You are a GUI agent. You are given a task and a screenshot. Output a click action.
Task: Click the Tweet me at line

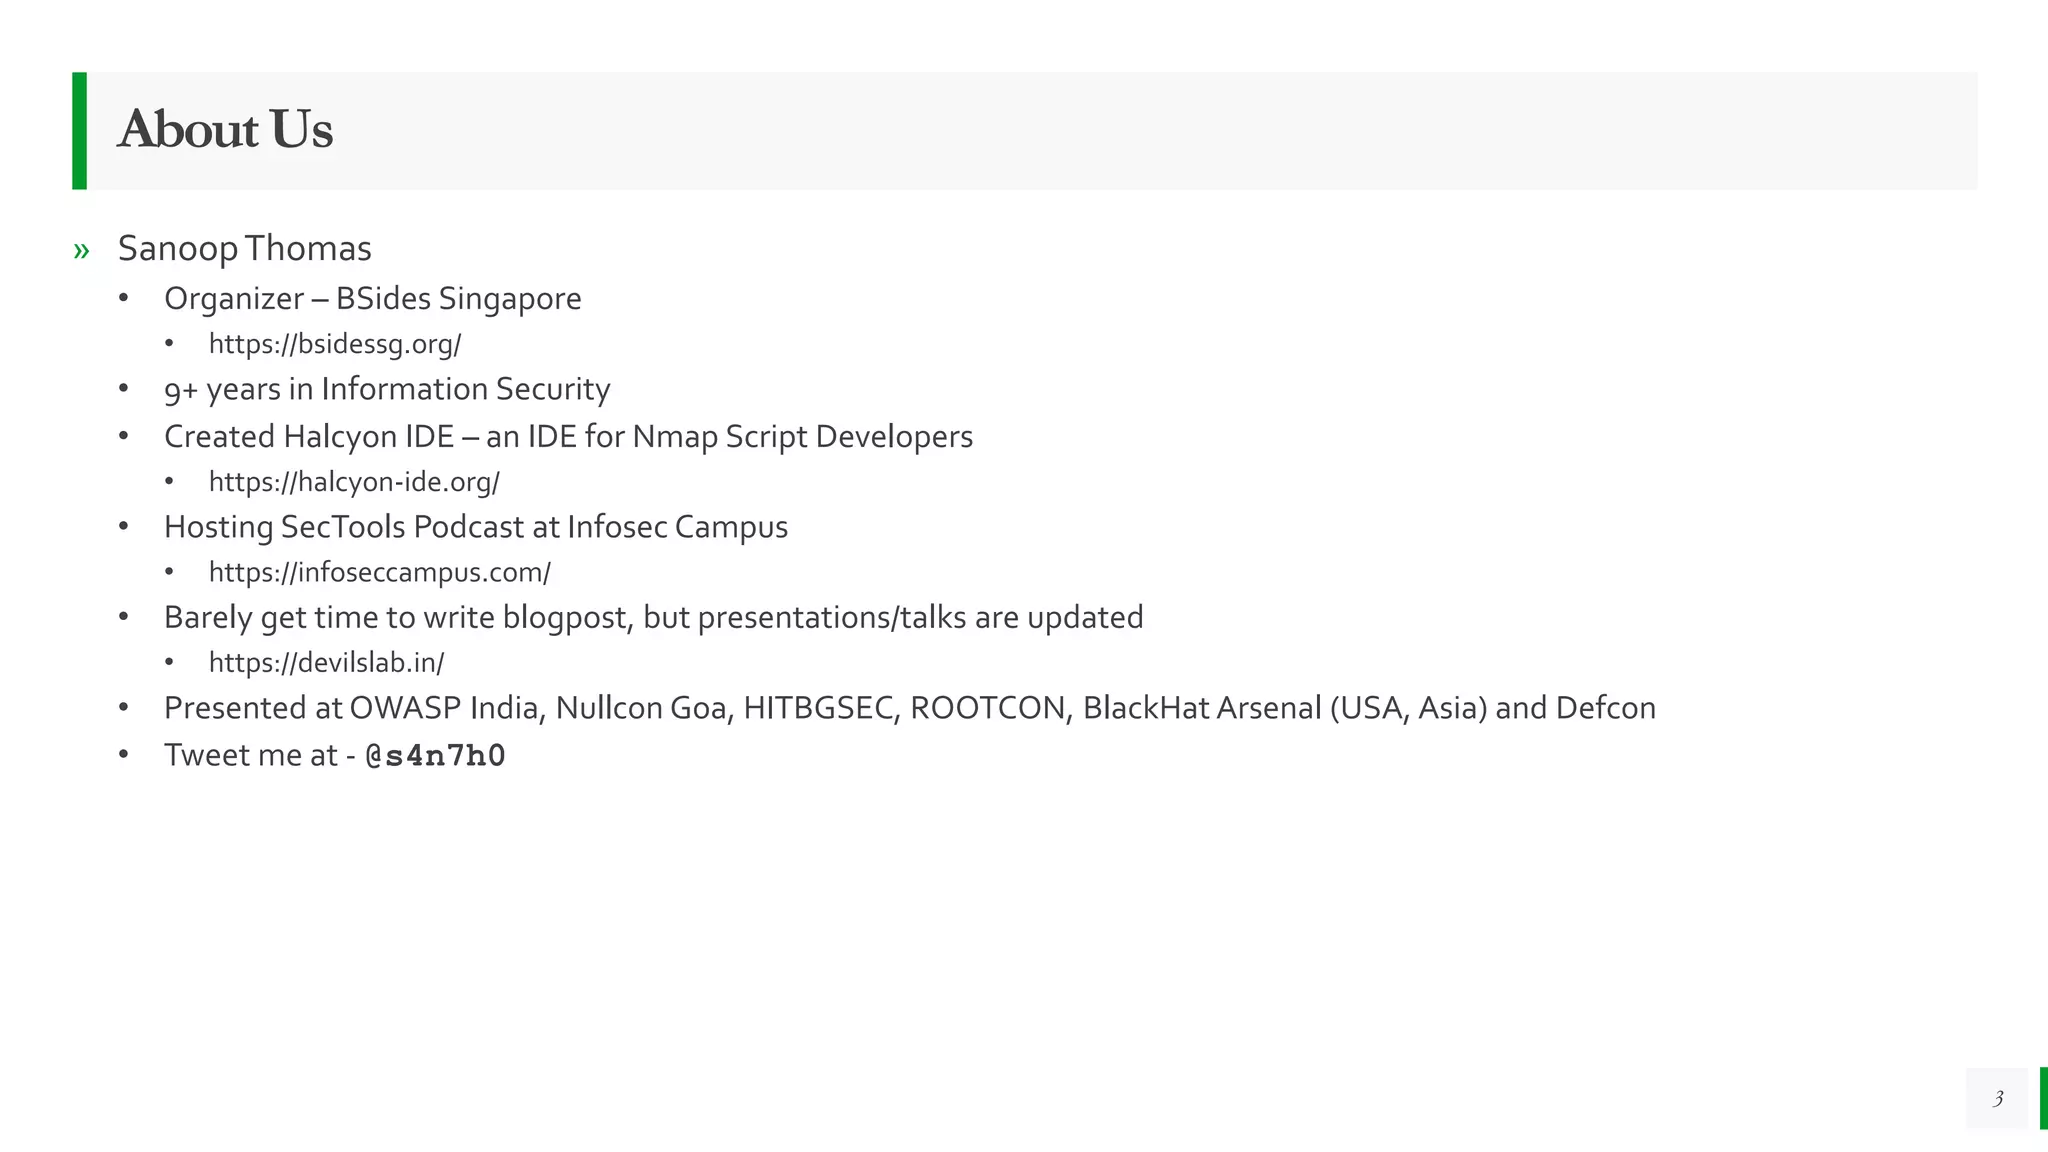click(335, 755)
